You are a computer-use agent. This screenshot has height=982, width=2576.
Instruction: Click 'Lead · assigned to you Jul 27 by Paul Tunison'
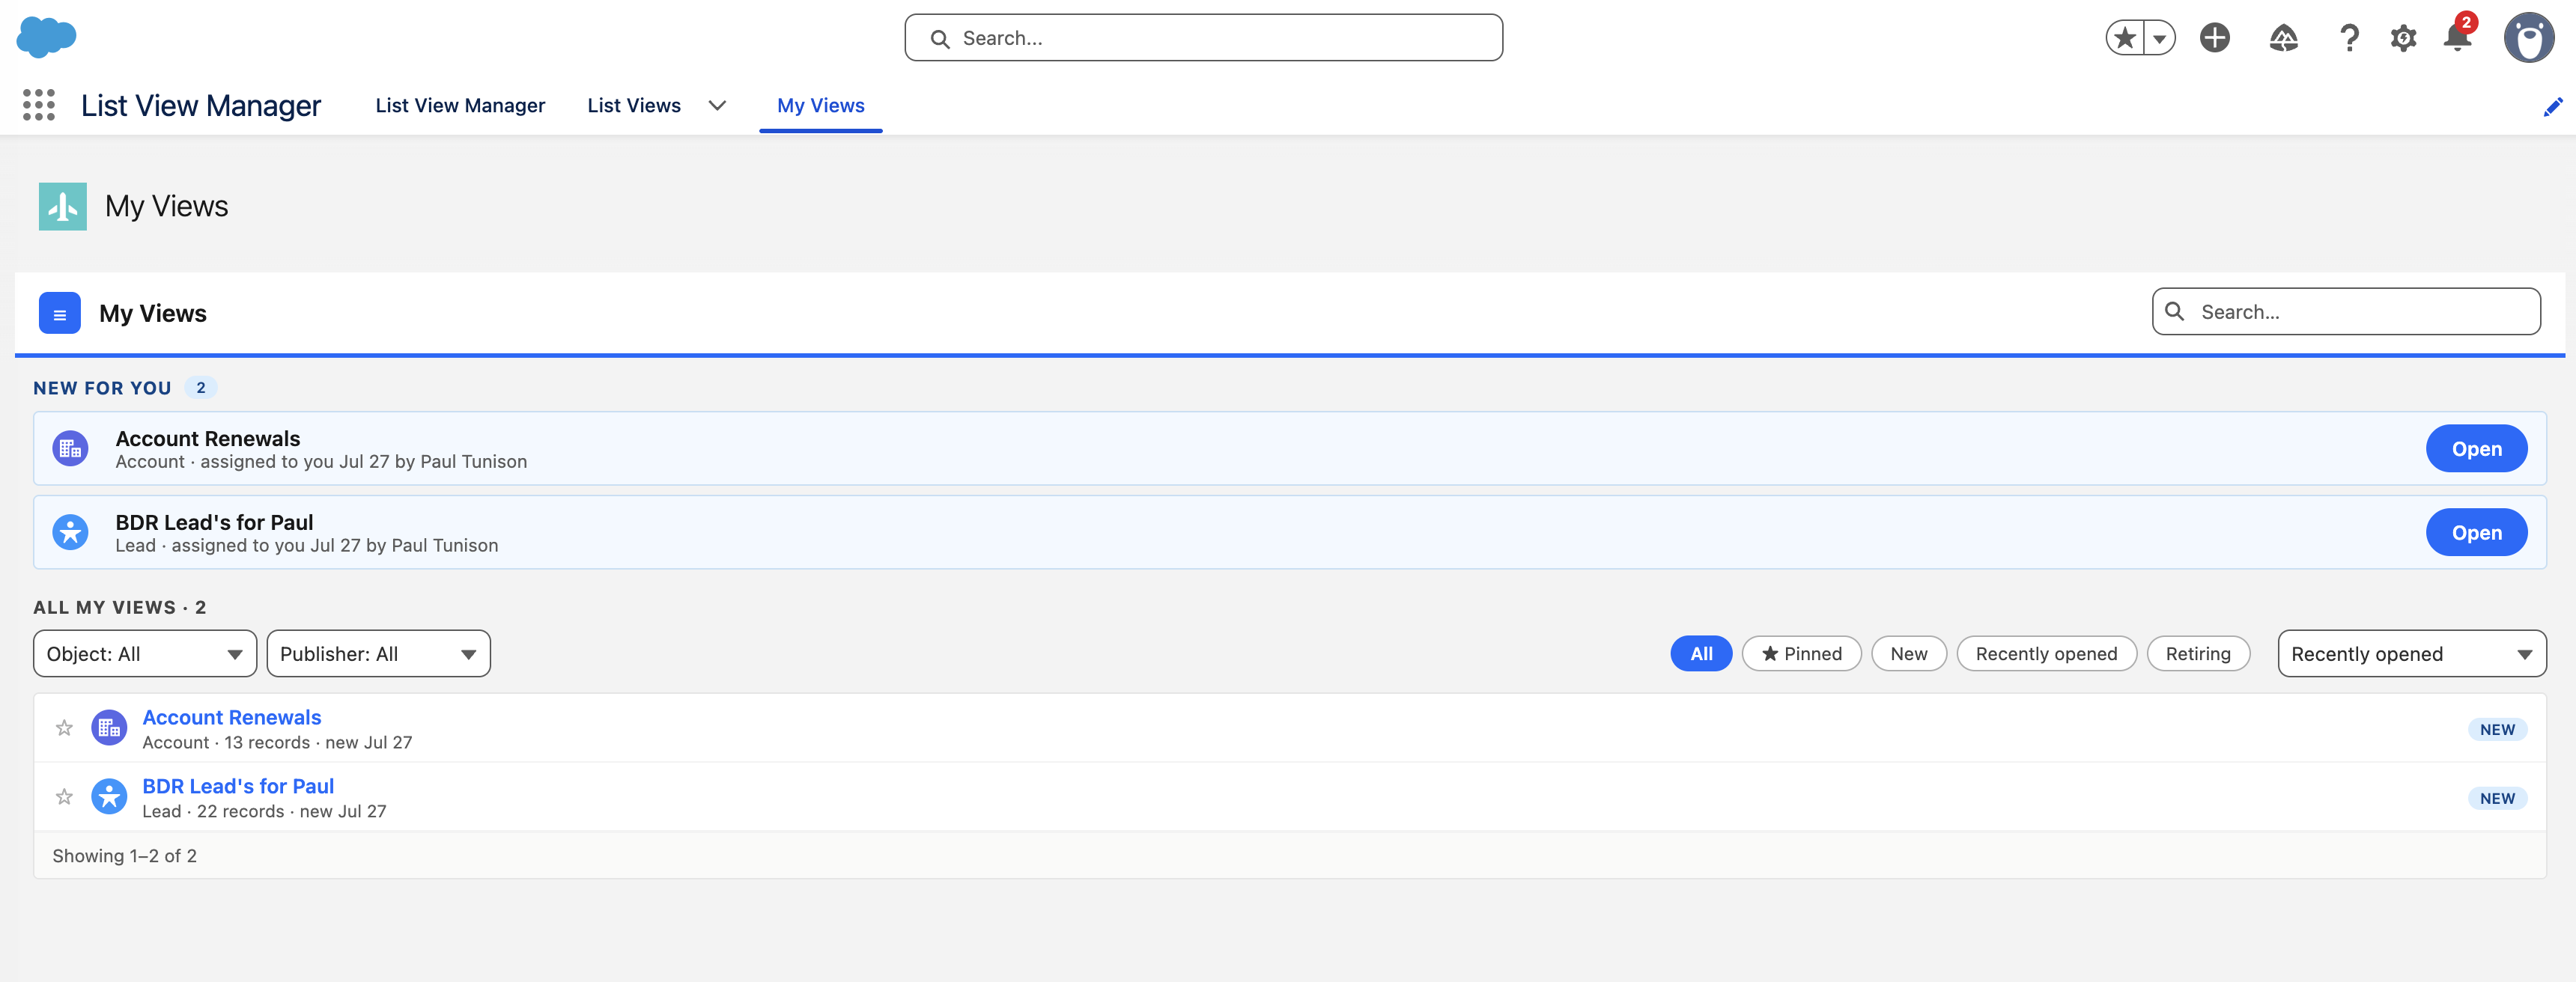point(307,545)
